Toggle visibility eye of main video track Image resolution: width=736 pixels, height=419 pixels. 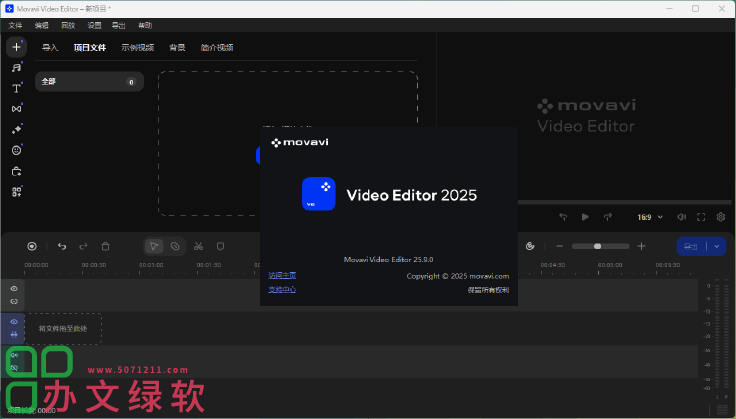pyautogui.click(x=14, y=322)
